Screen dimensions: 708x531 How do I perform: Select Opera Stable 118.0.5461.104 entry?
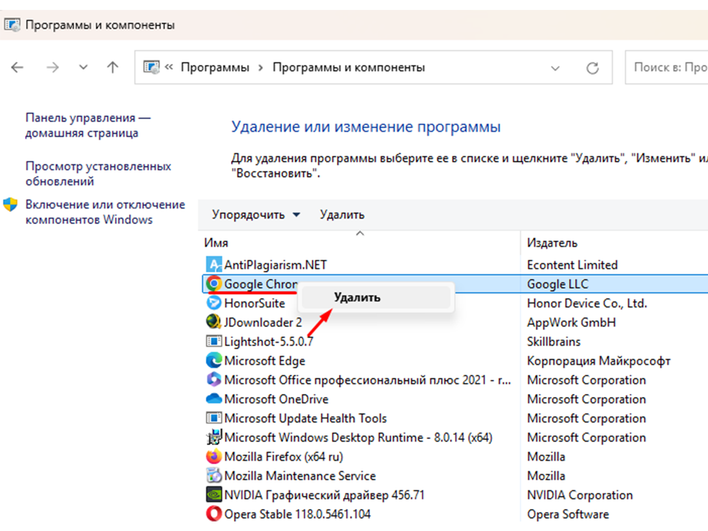tap(297, 514)
